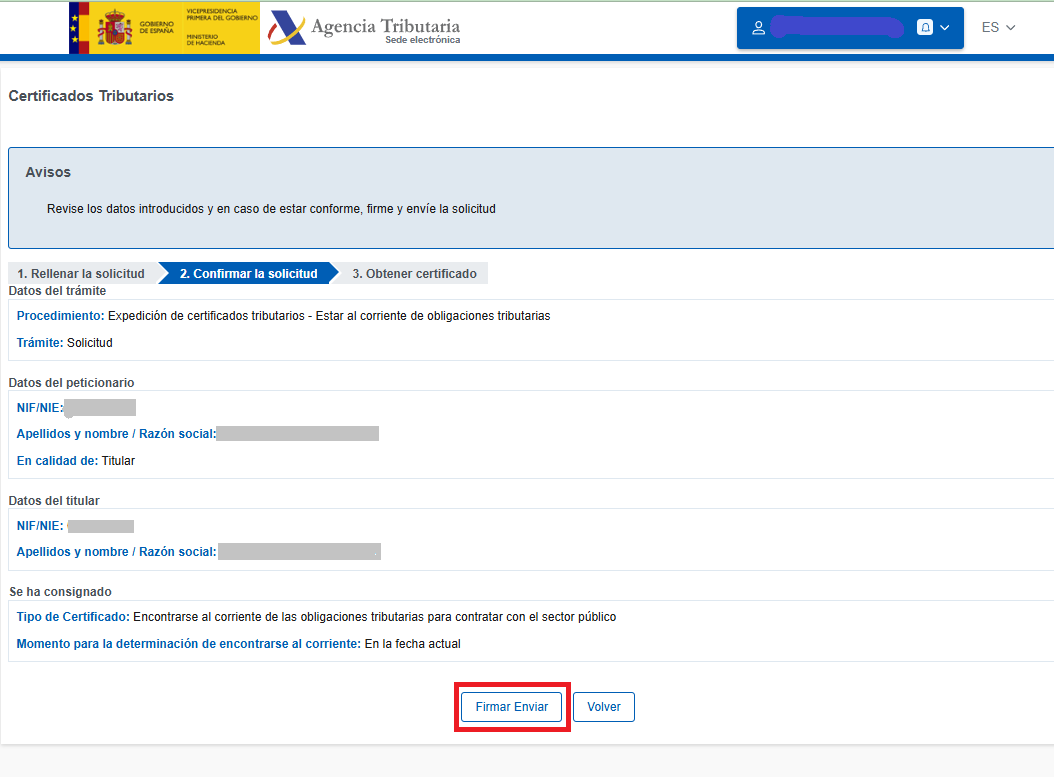The height and width of the screenshot is (777, 1054).
Task: Select step 2. Confirmar la solicitud
Action: (249, 274)
